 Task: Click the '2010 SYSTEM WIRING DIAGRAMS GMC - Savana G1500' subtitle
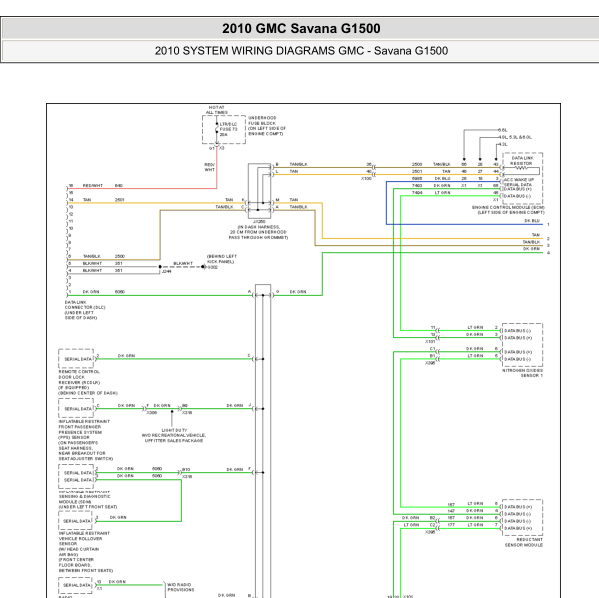click(301, 51)
